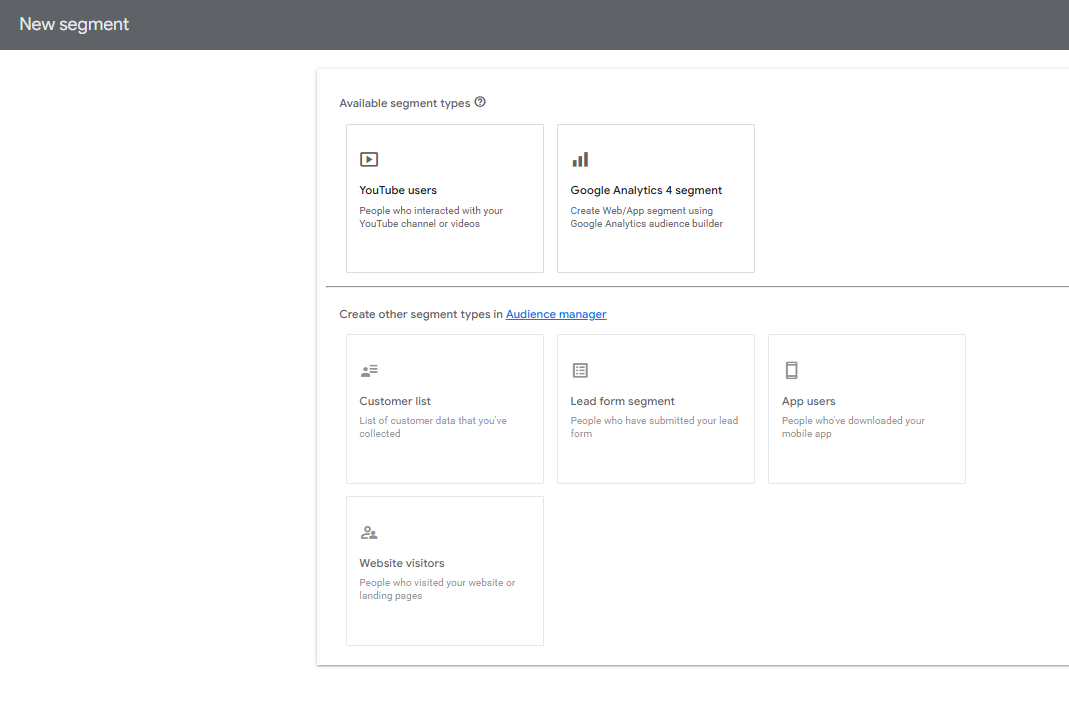Choose the Google Analytics 4 segment title
This screenshot has height=714, width=1069.
coord(646,190)
